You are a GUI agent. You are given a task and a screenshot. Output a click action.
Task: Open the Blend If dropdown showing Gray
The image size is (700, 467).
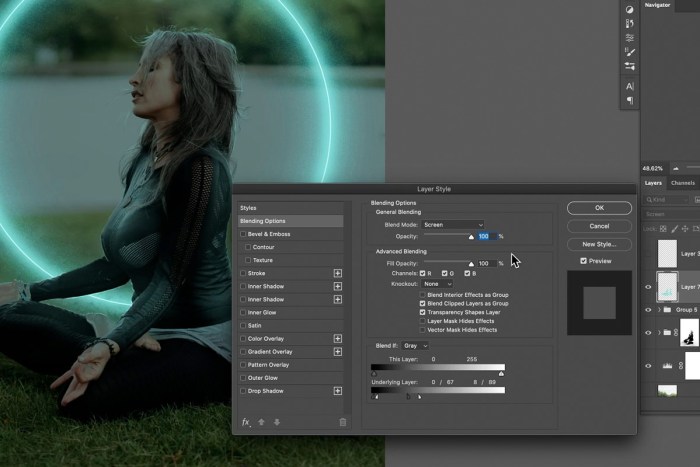[415, 346]
